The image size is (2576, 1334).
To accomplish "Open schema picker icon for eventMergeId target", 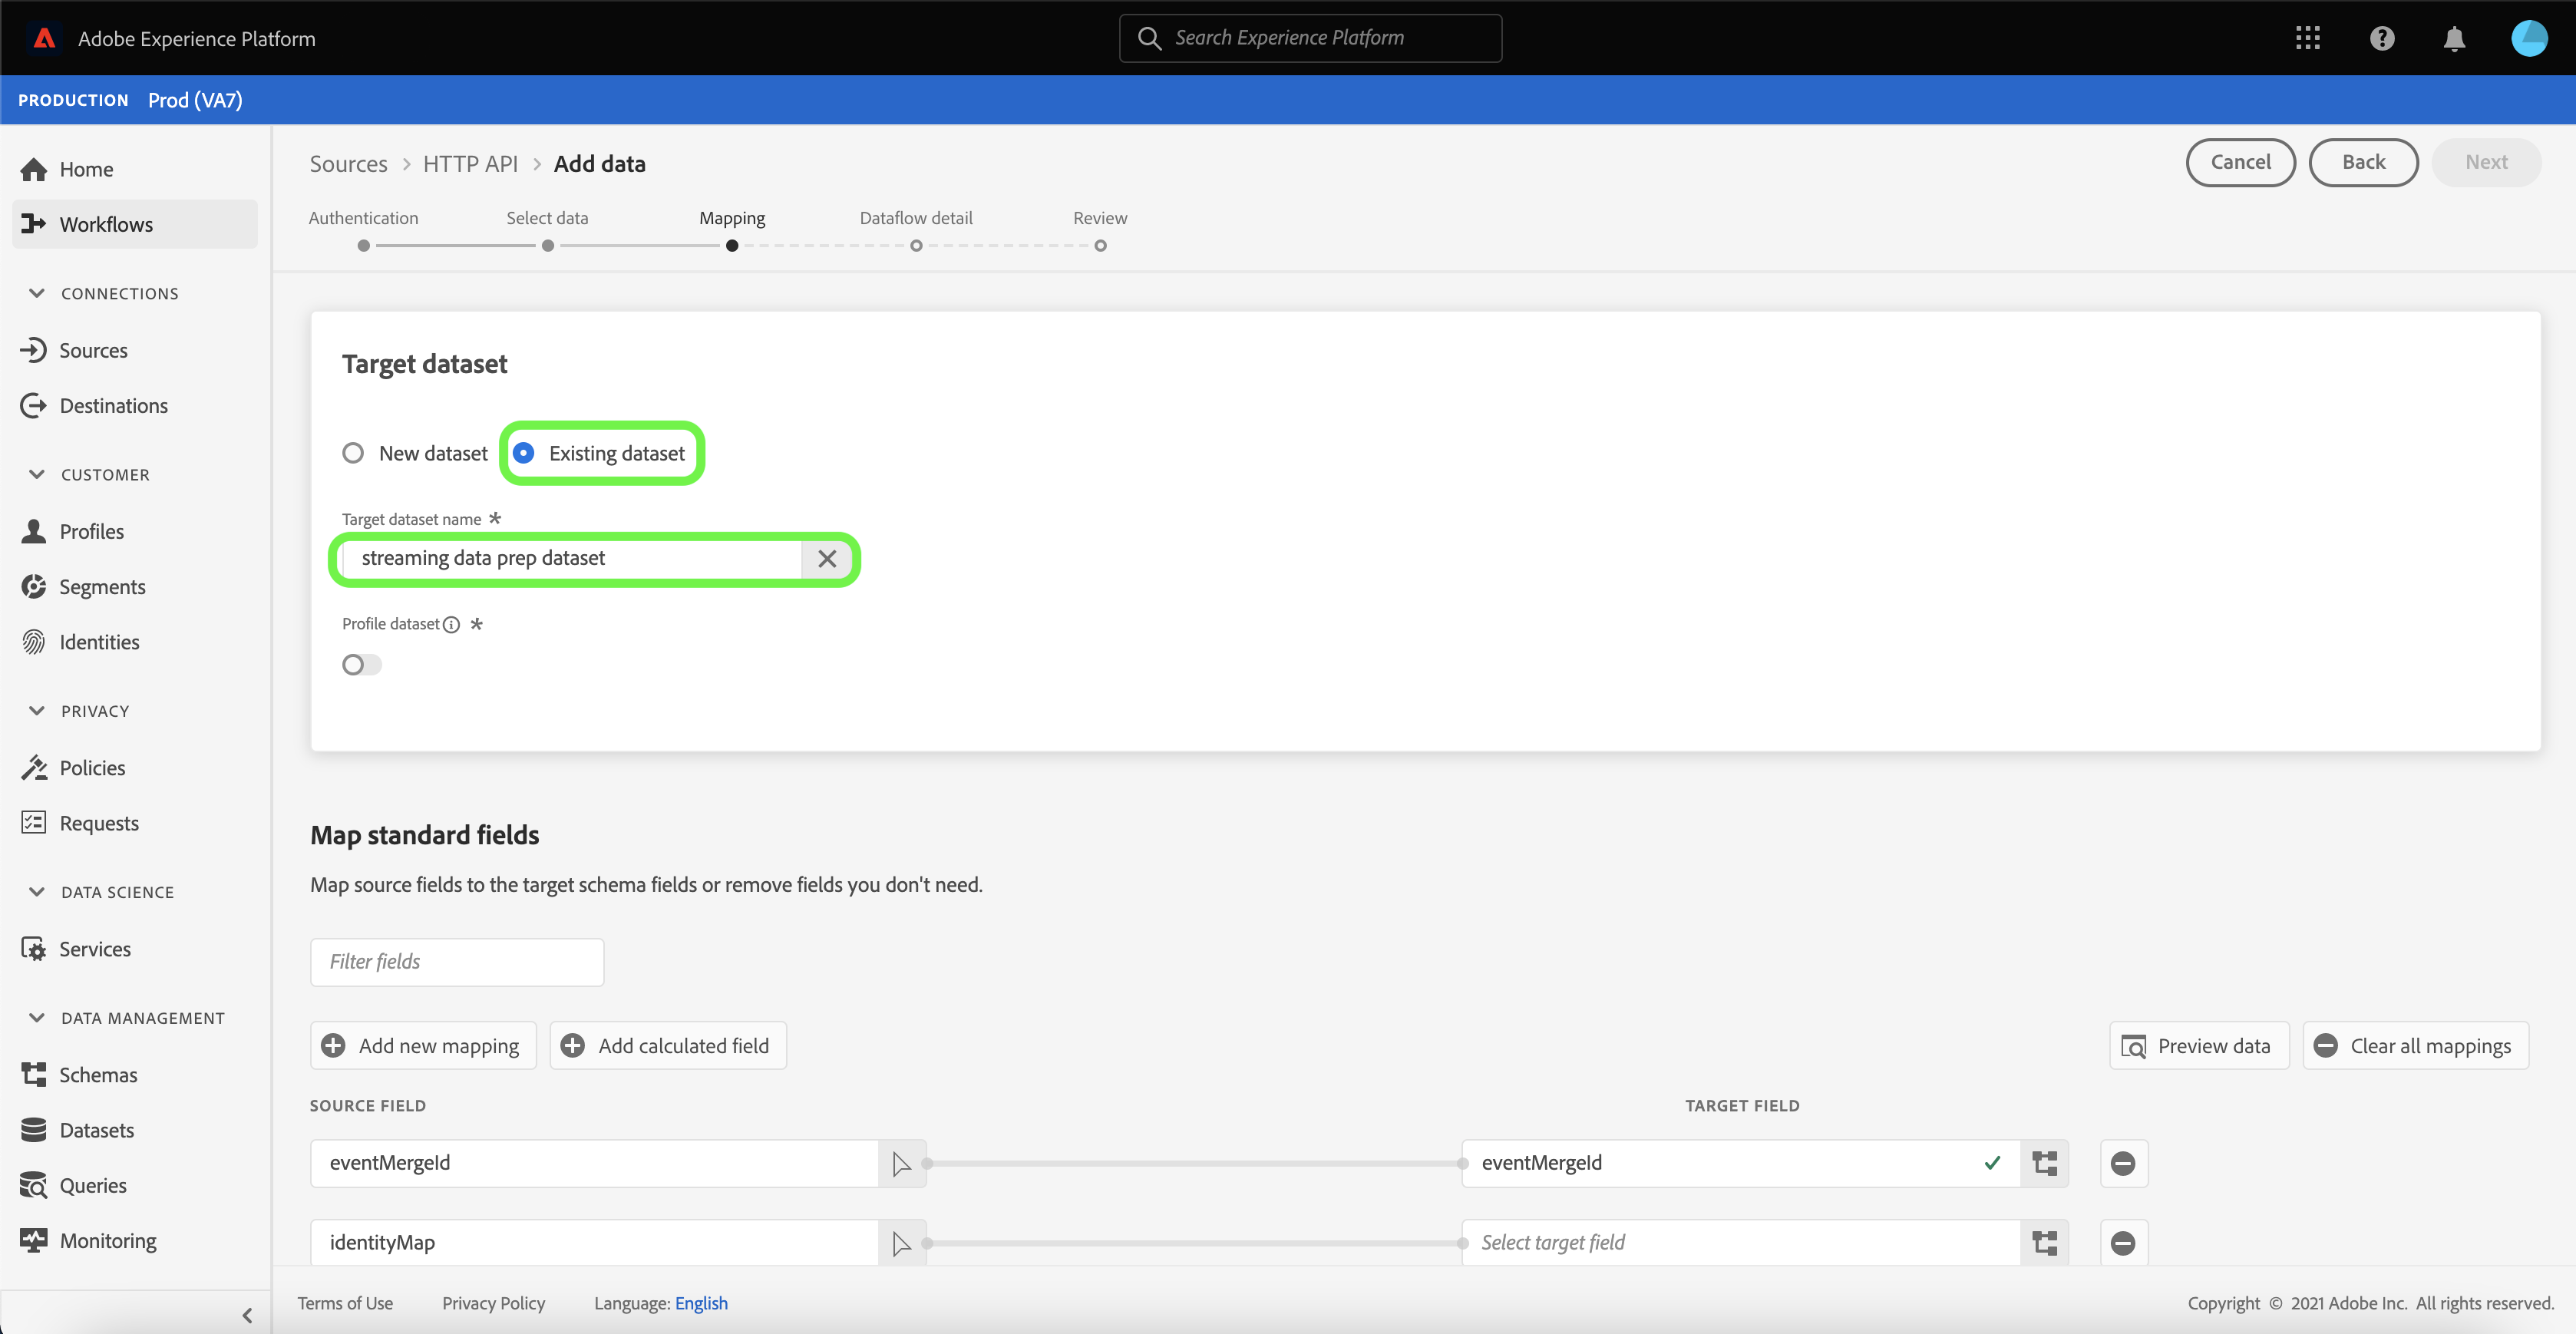I will pyautogui.click(x=2044, y=1163).
